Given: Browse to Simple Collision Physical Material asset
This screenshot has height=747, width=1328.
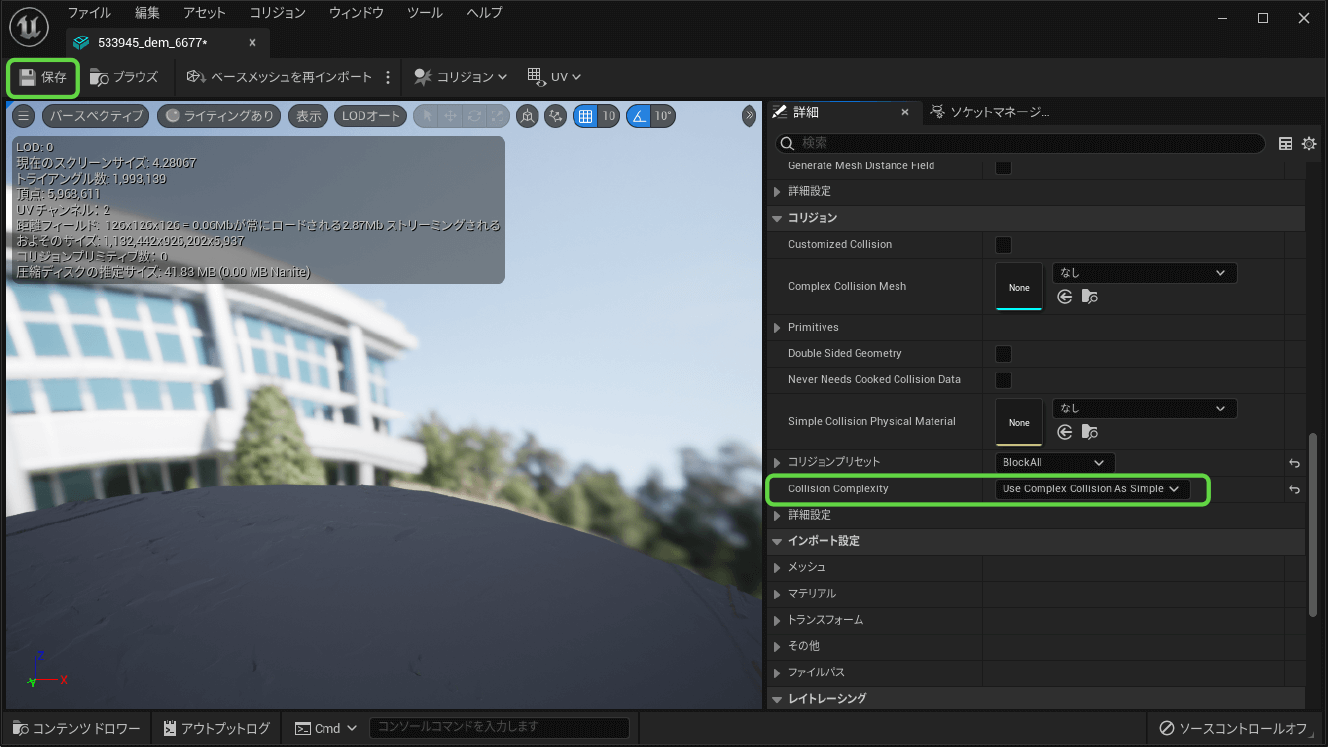Looking at the screenshot, I should (x=1090, y=432).
